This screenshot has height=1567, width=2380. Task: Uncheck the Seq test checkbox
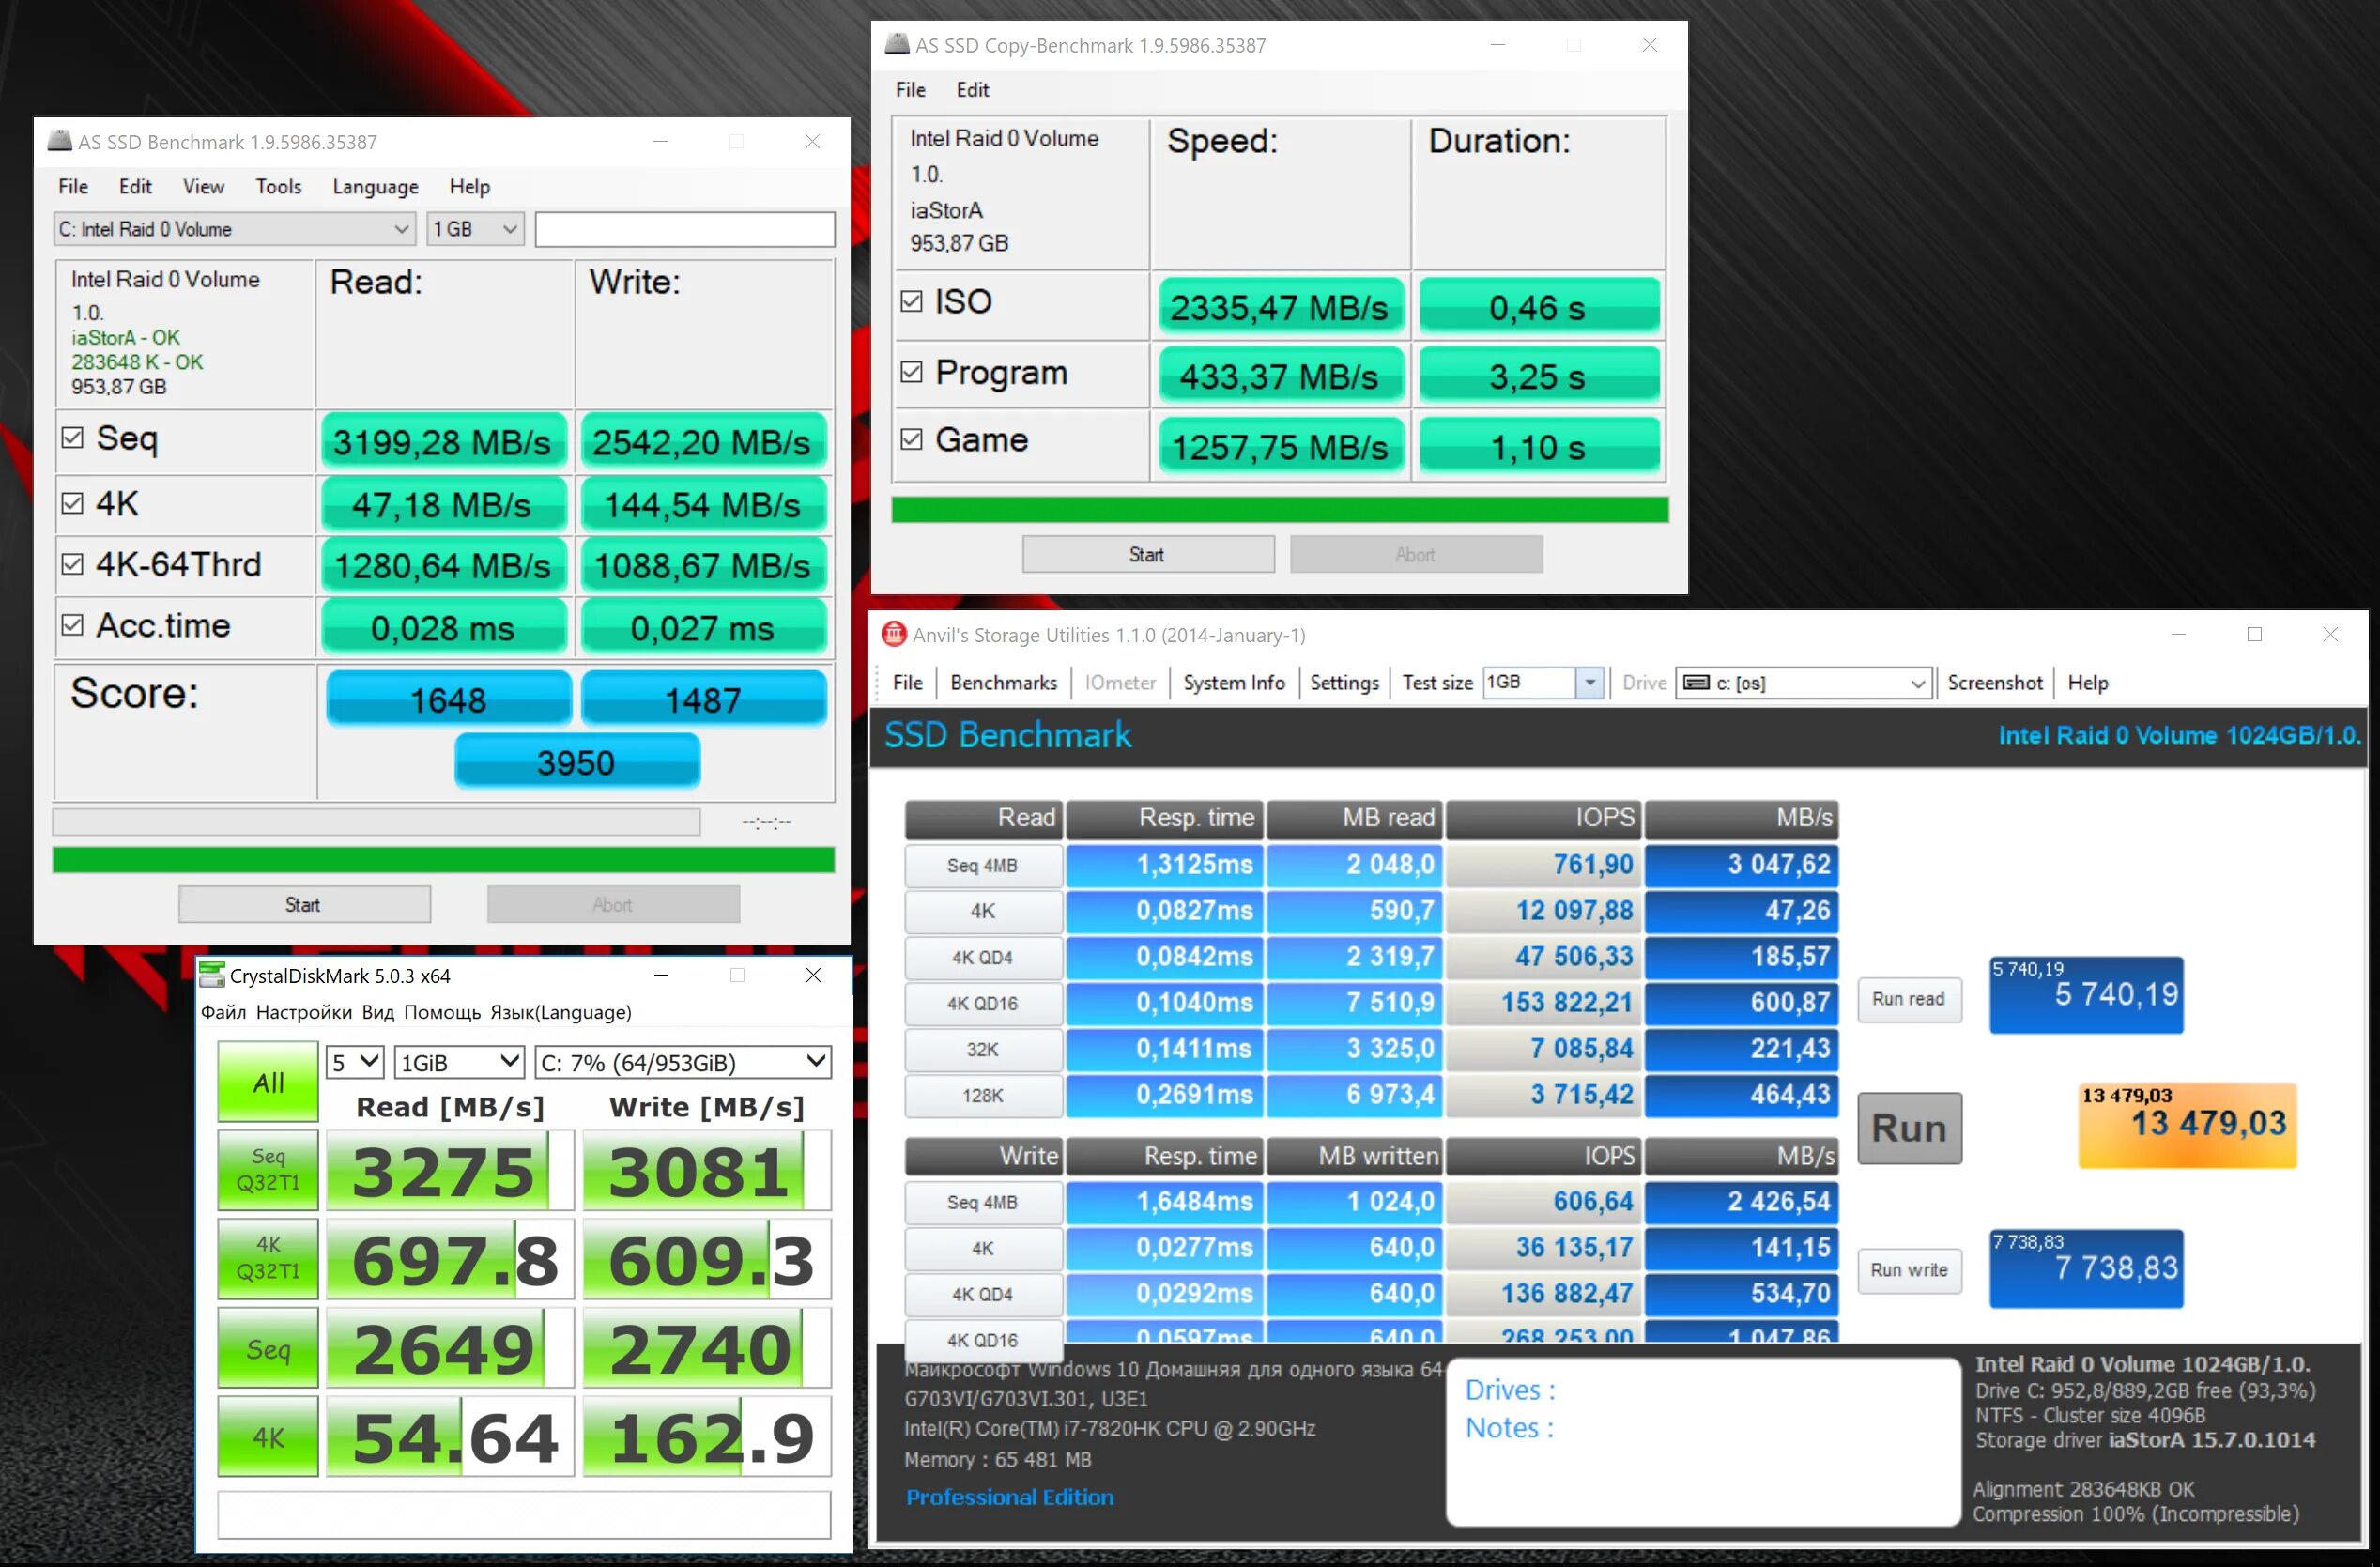(73, 438)
